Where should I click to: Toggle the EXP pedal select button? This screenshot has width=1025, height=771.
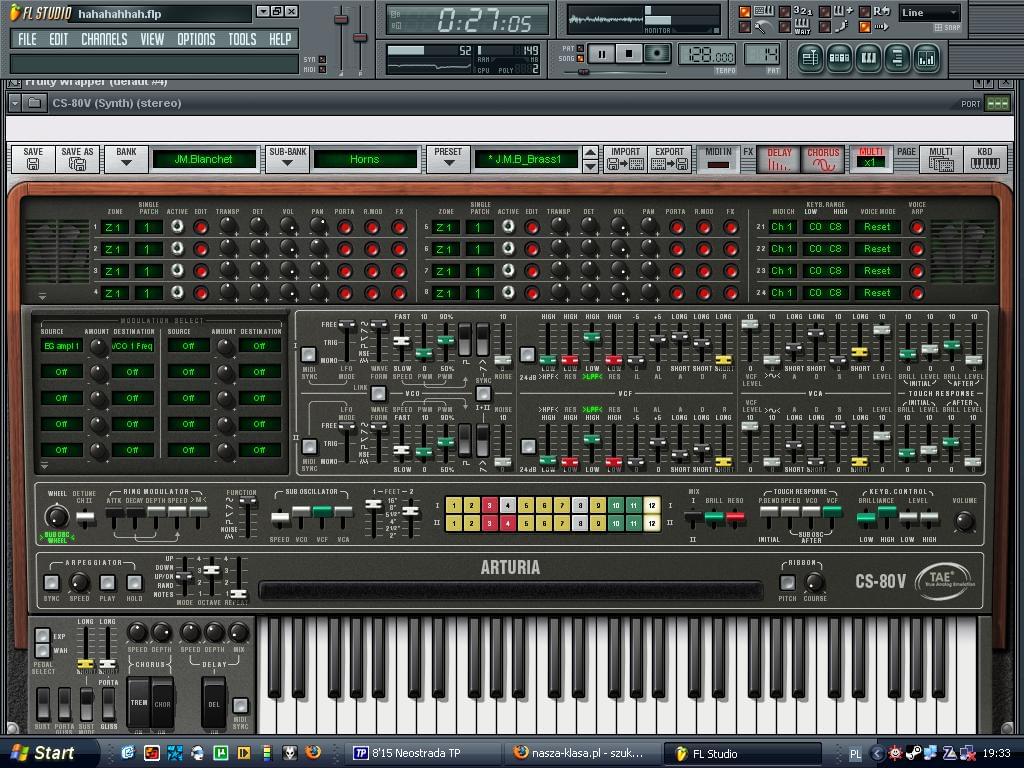[42, 636]
